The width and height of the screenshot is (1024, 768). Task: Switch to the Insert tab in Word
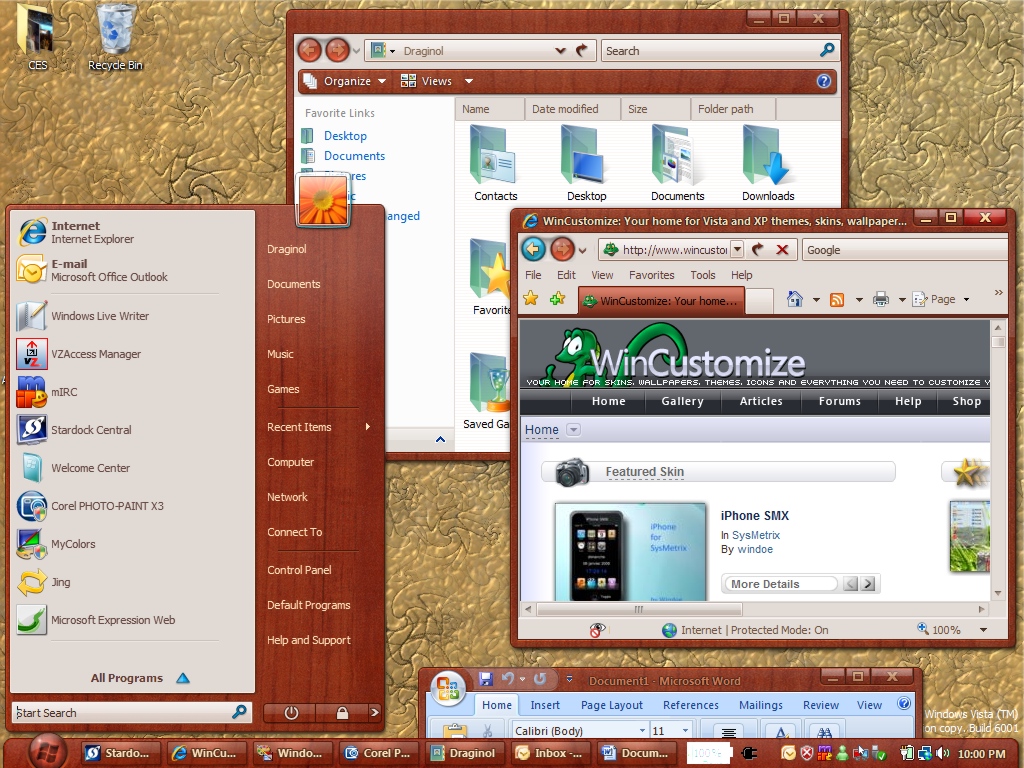pyautogui.click(x=545, y=705)
